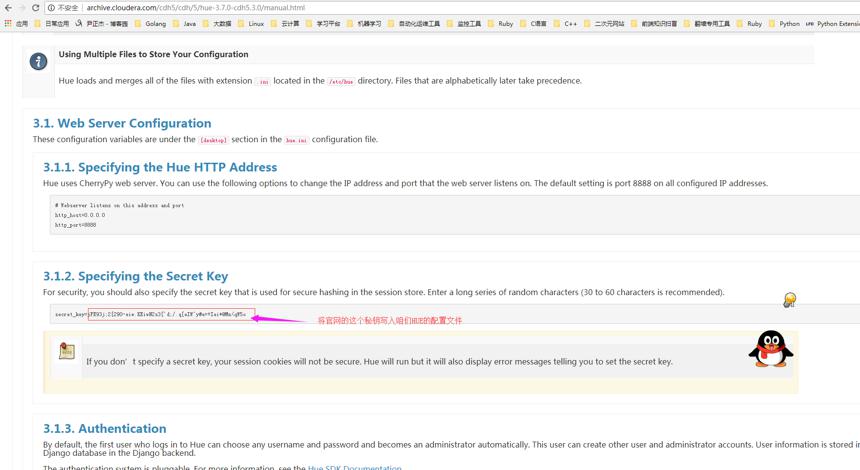This screenshot has width=860, height=470.
Task: Open the Golang bookmark folder
Action: point(150,24)
